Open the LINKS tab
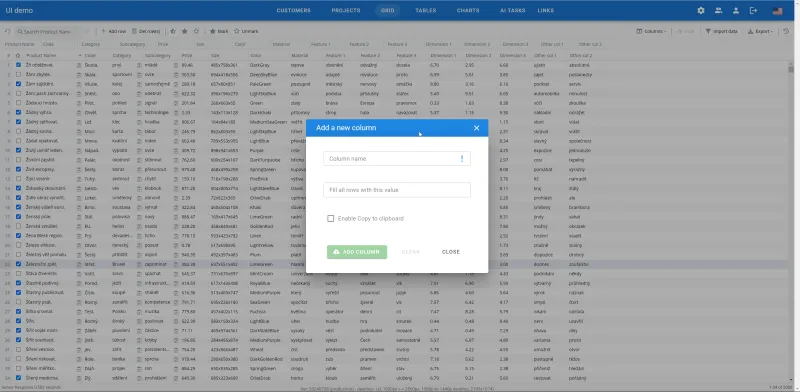This screenshot has width=800, height=392. pyautogui.click(x=545, y=10)
